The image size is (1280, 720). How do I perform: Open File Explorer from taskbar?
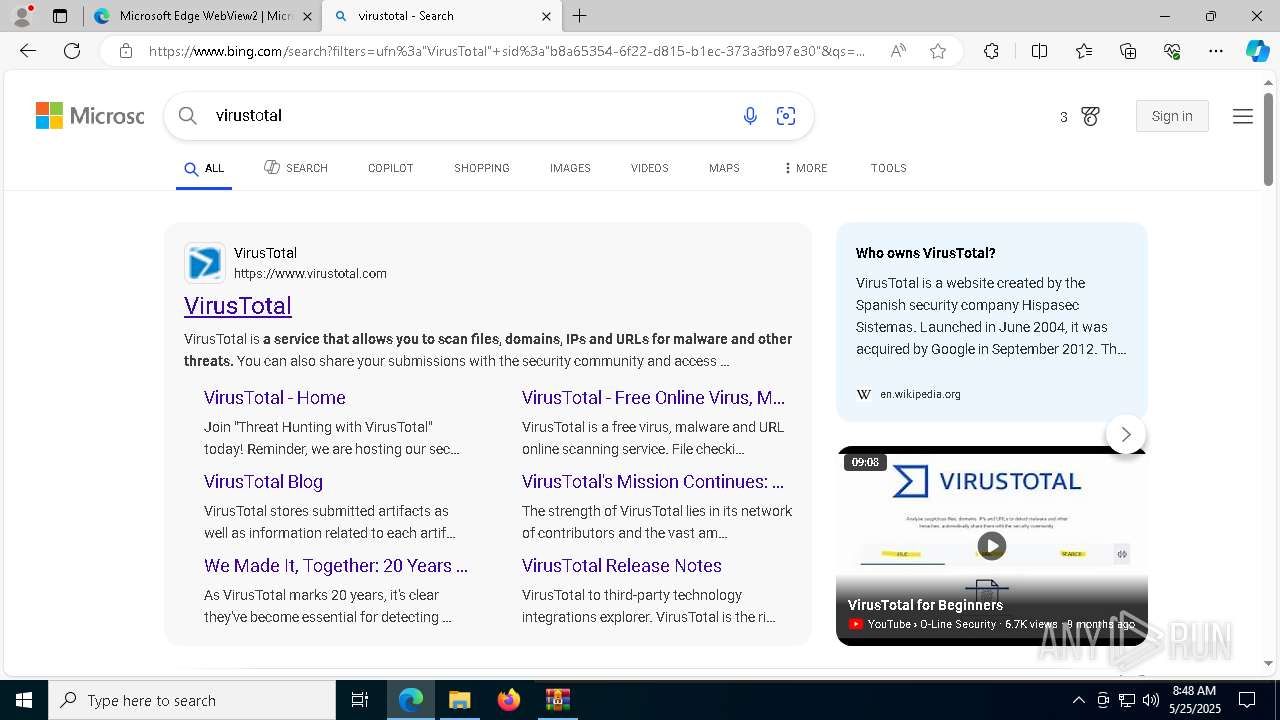point(459,700)
